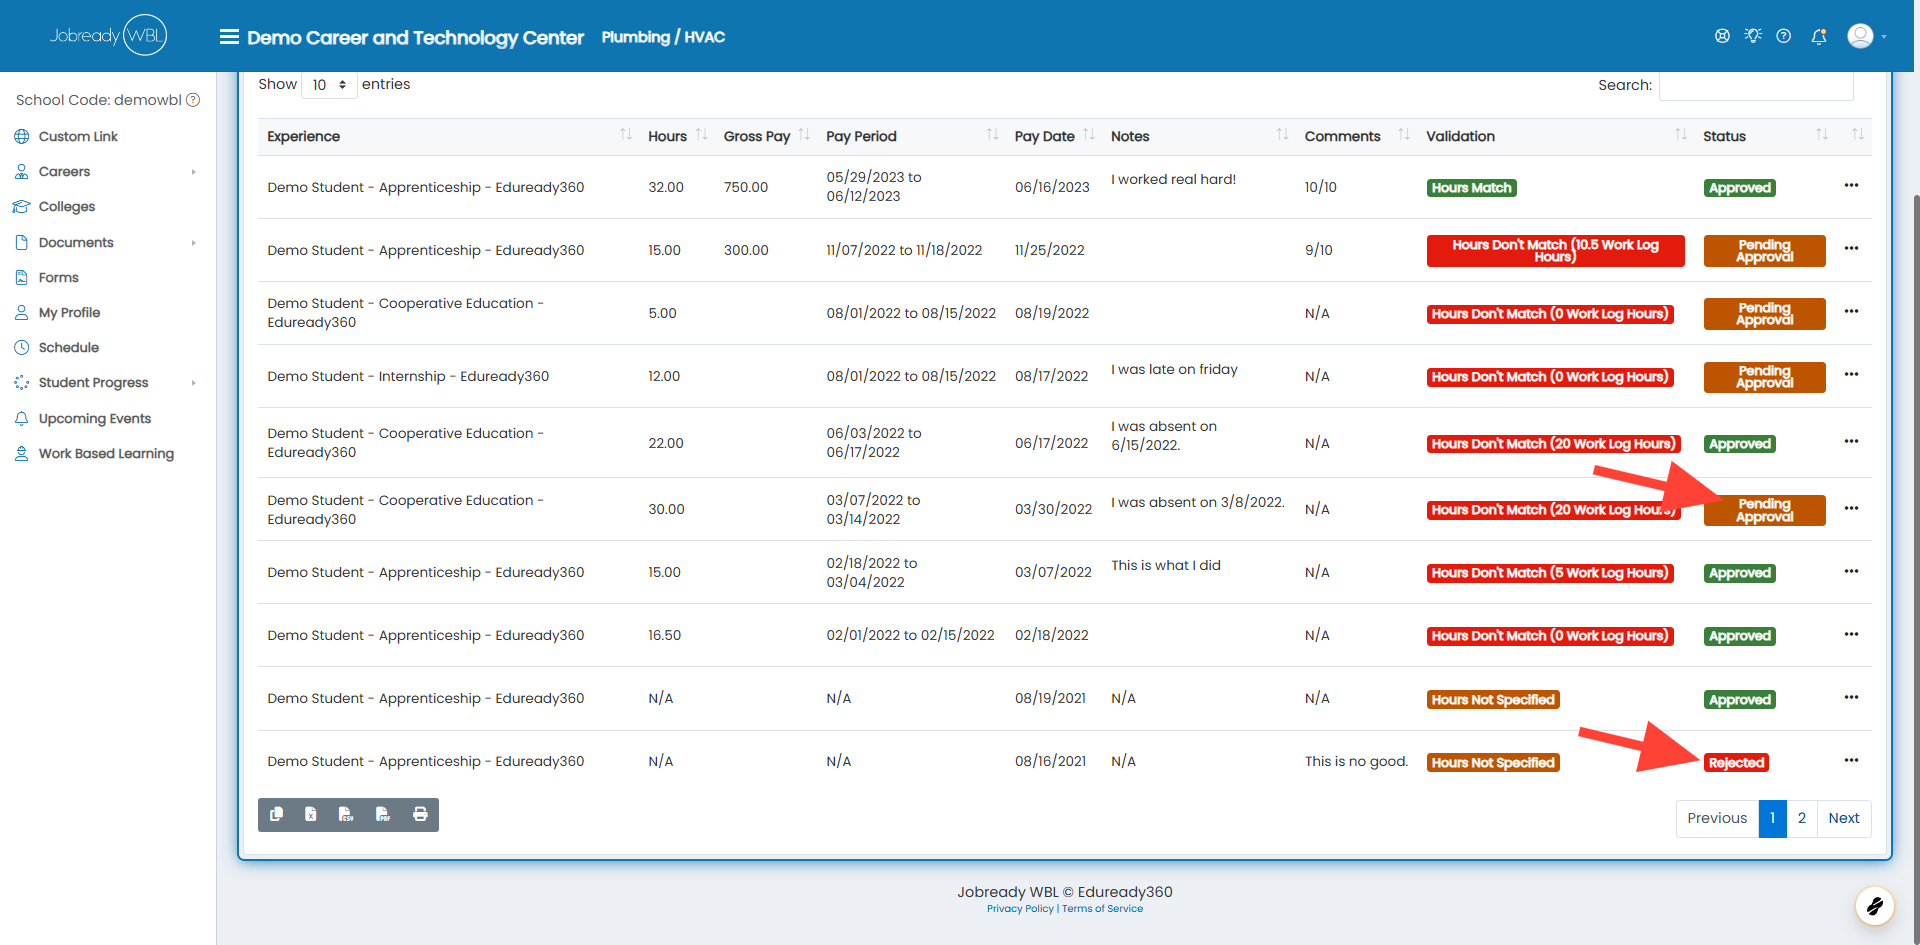Open the life-ring support icon
This screenshot has height=945, width=1920.
click(1722, 36)
